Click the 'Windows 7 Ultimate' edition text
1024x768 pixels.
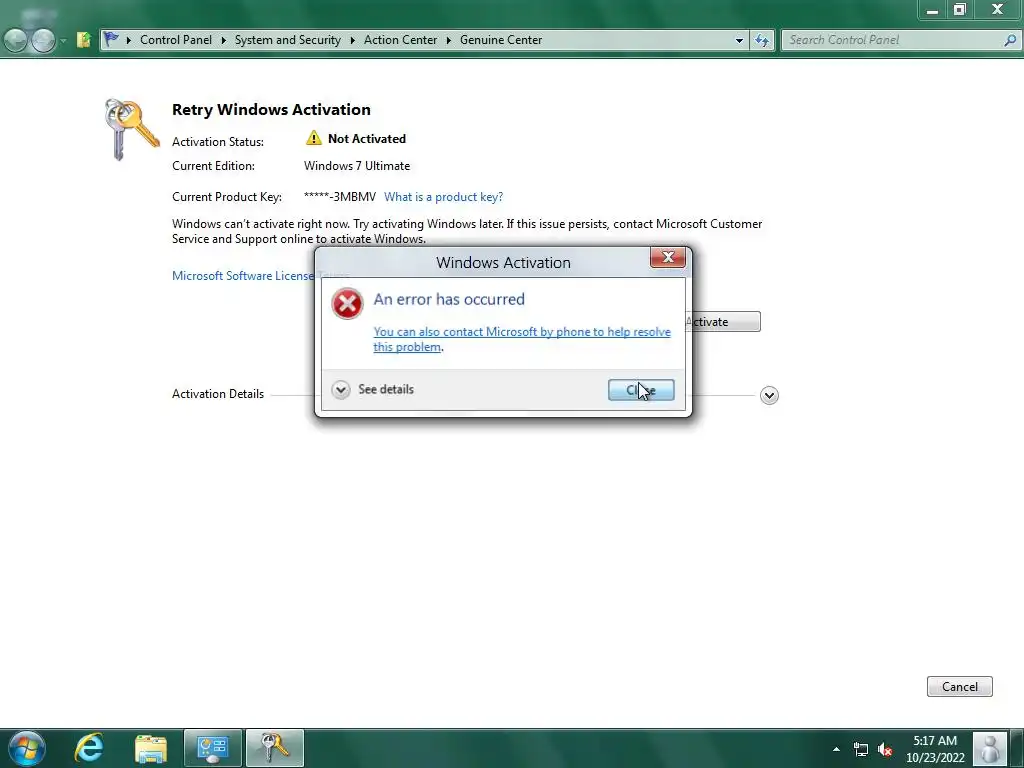click(357, 166)
